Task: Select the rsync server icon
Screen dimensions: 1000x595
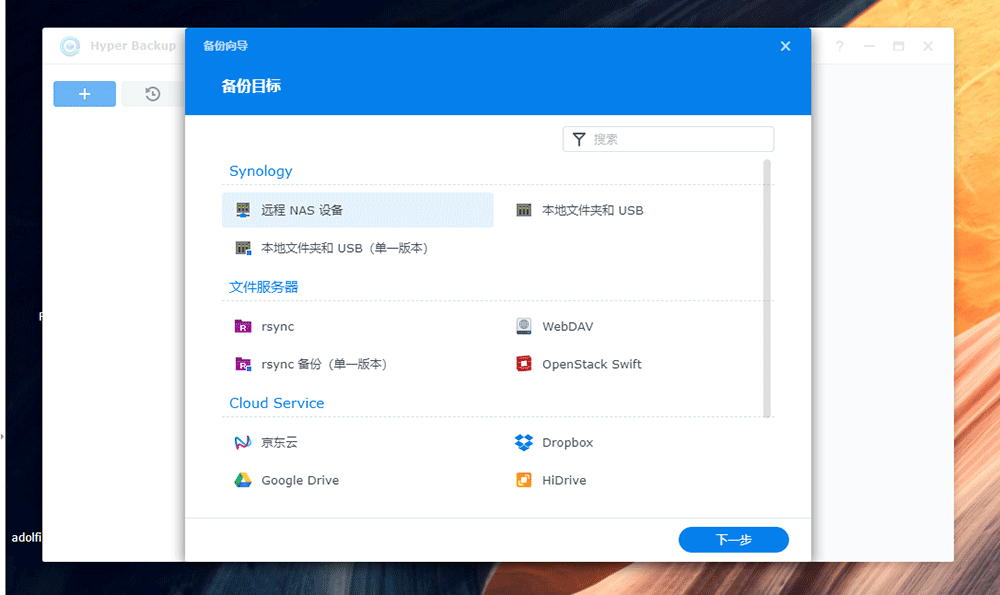Action: pos(243,327)
